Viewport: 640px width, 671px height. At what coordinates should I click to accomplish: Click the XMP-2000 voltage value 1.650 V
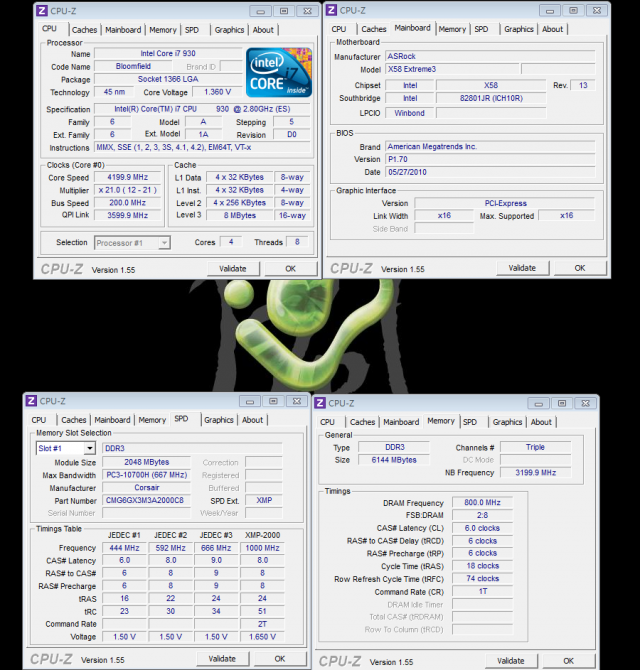[262, 637]
